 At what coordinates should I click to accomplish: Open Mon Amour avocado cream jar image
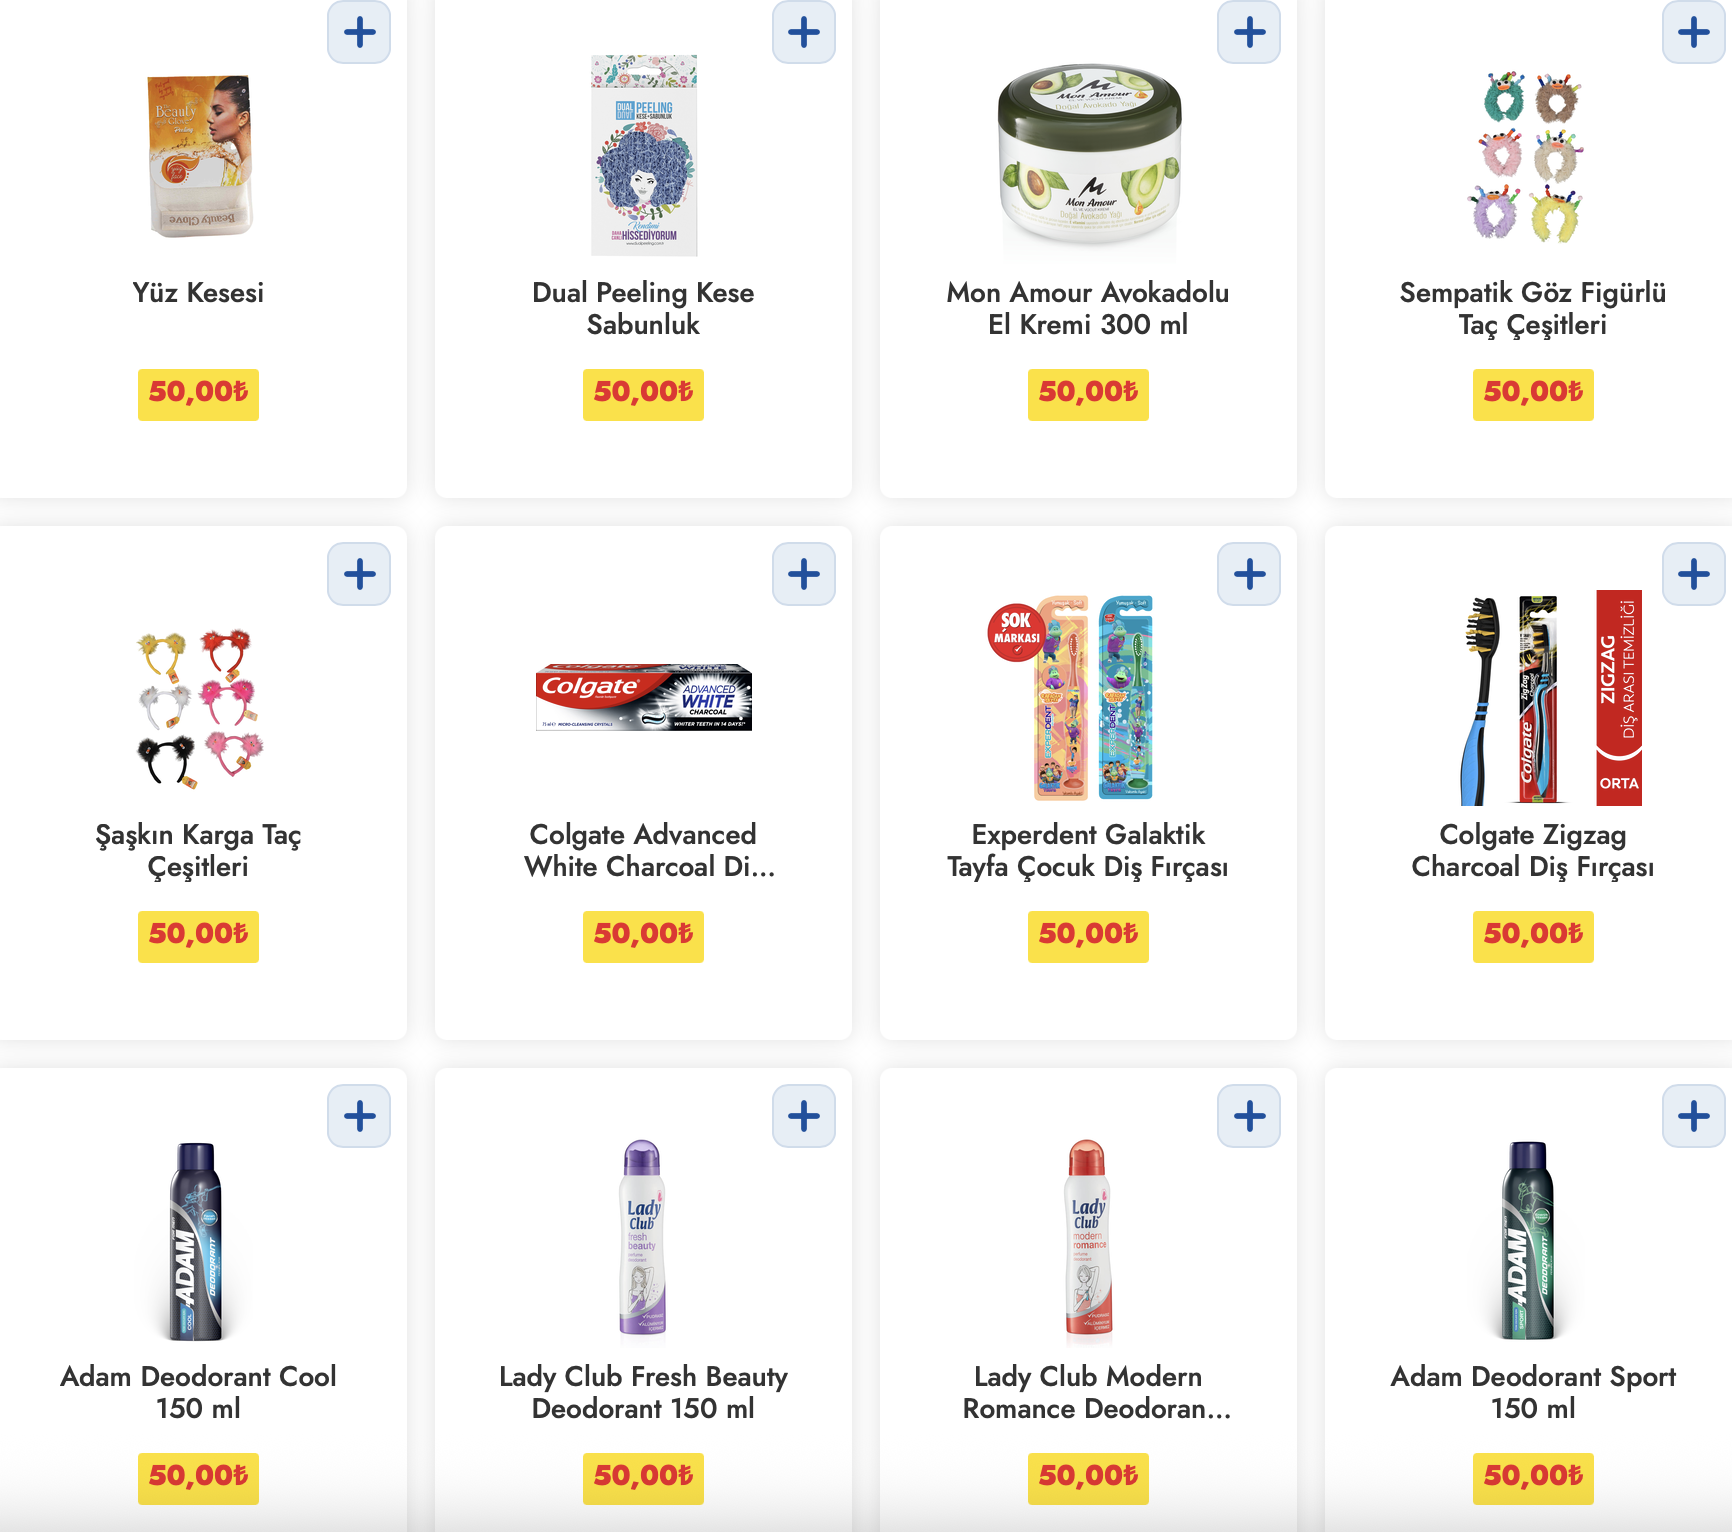coord(1089,156)
